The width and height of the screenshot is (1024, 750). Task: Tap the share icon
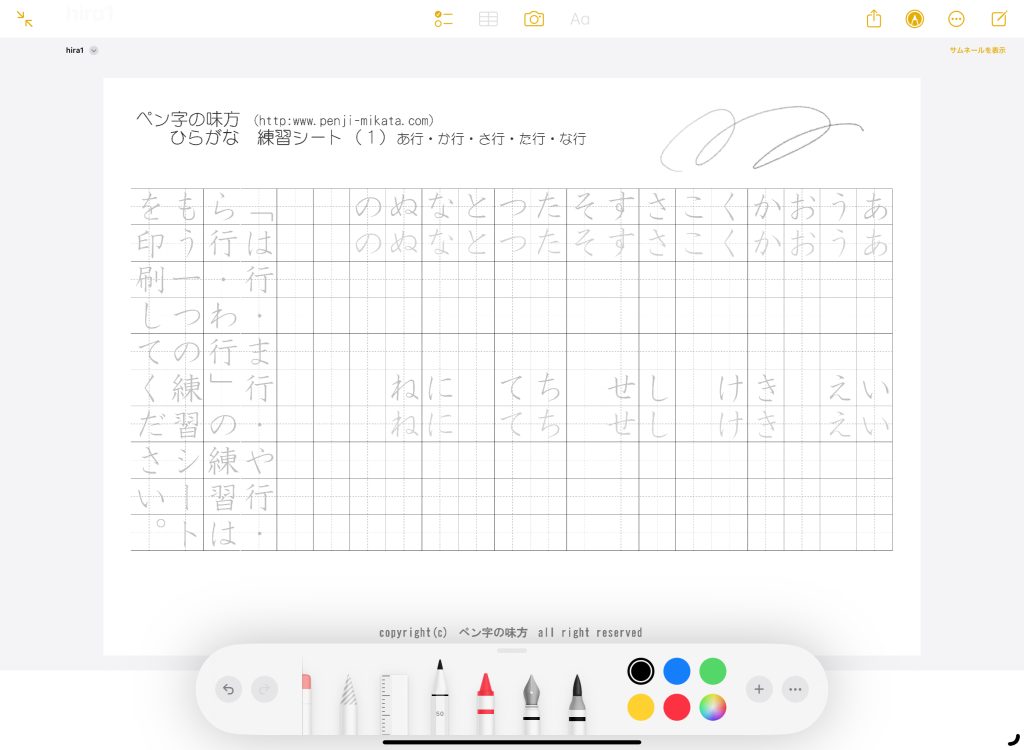point(874,19)
